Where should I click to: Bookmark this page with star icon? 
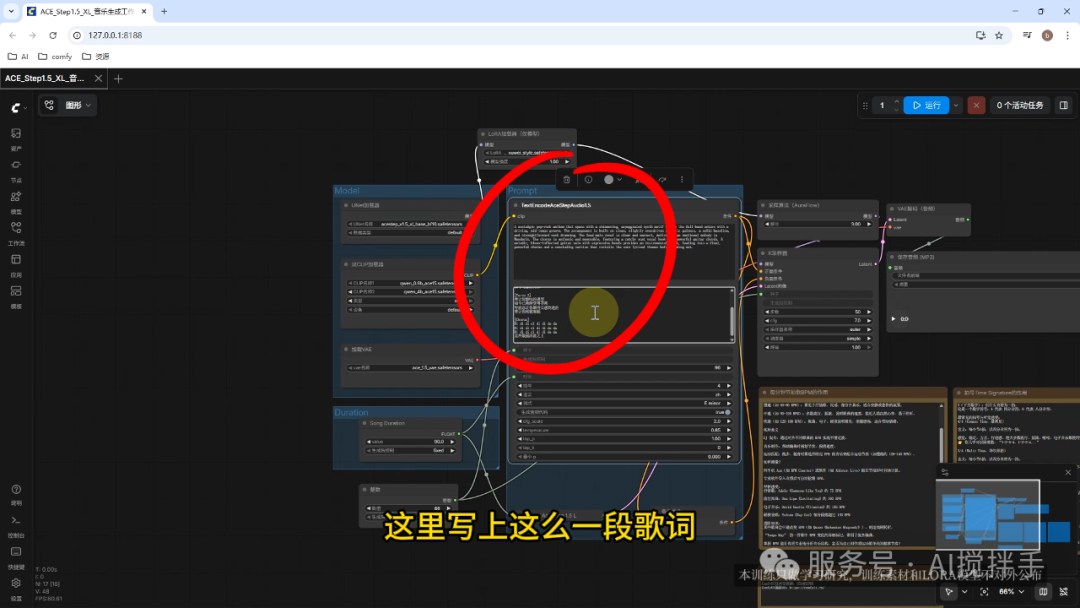[x=999, y=35]
